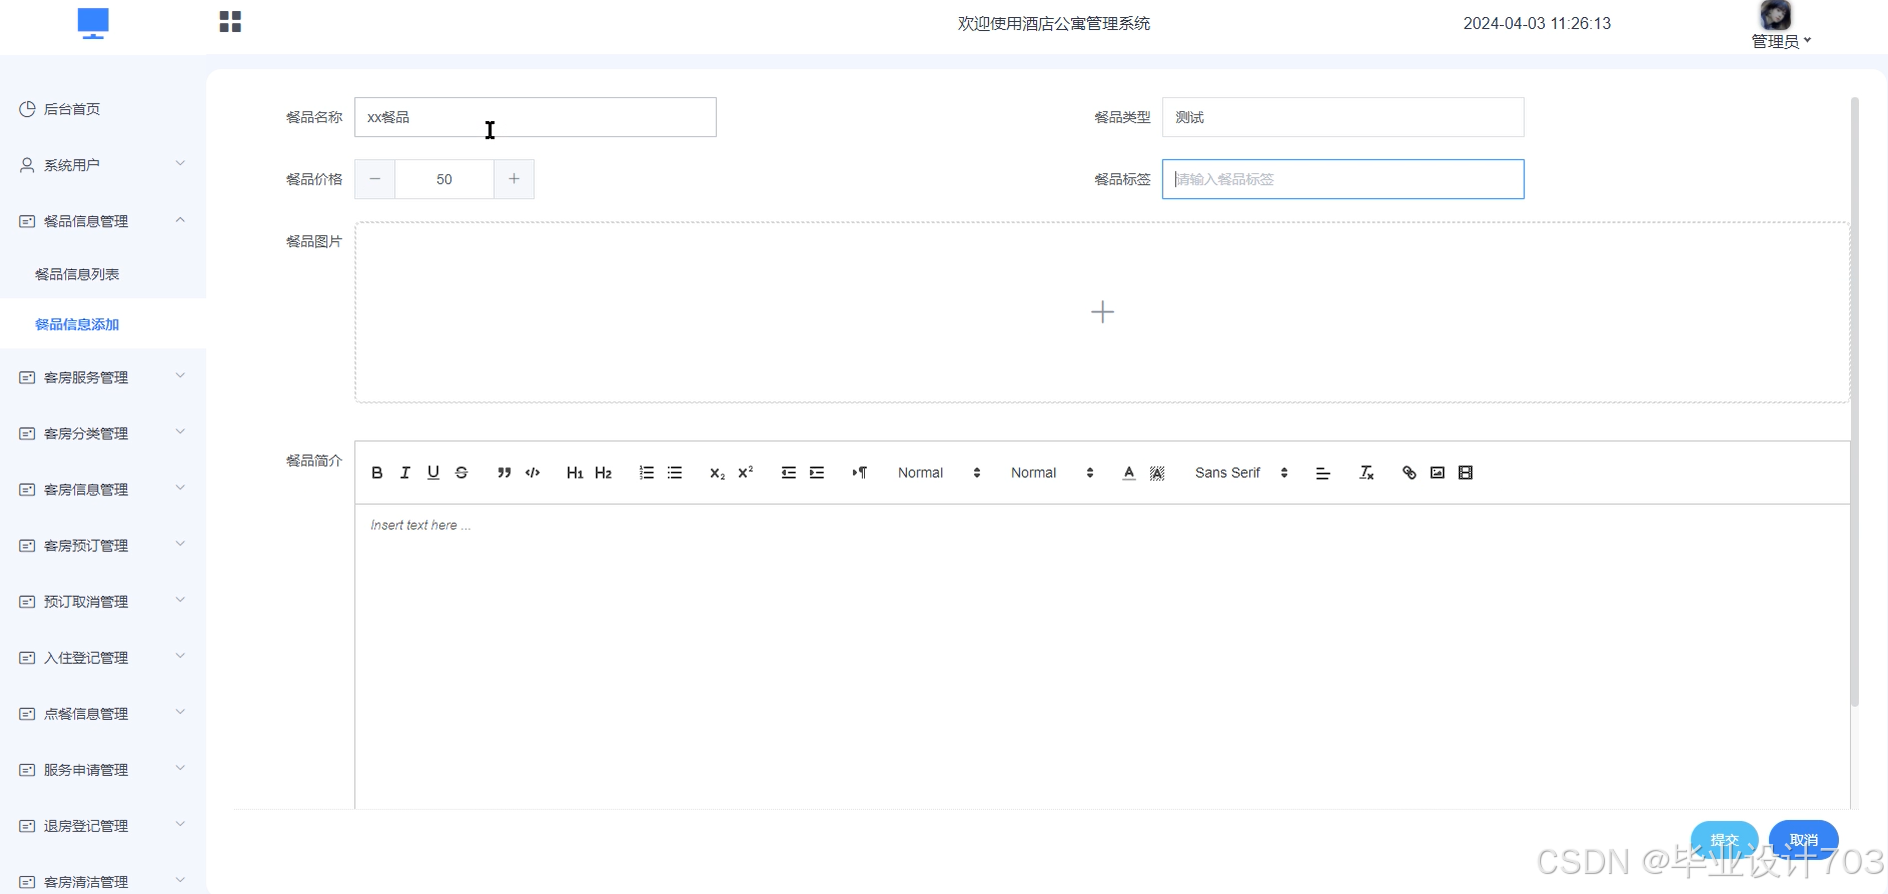Expand the 退房登记管理 menu
This screenshot has height=894, width=1888.
(103, 825)
